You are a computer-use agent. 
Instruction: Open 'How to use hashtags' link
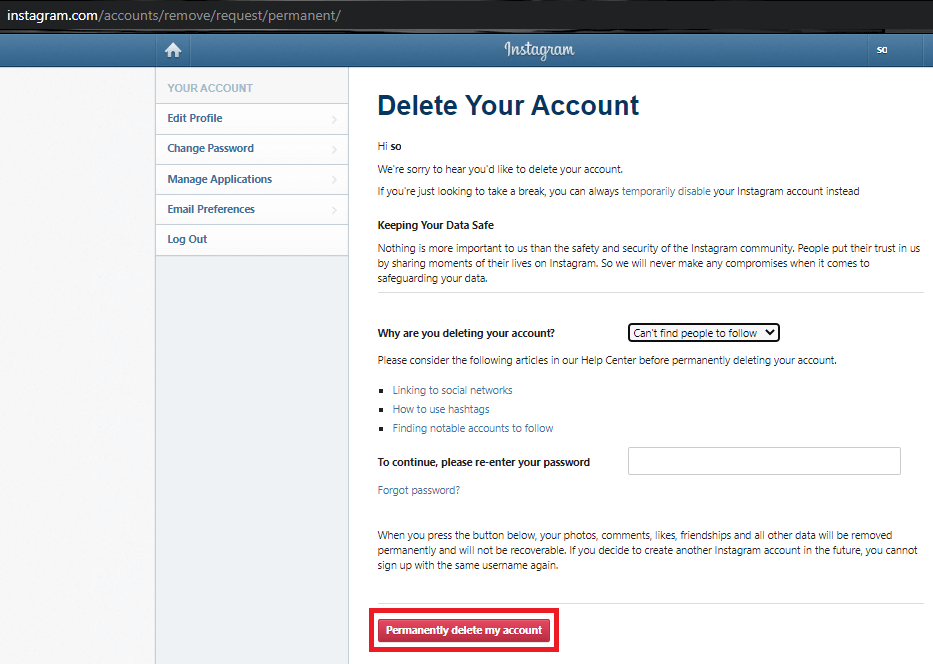tap(441, 409)
